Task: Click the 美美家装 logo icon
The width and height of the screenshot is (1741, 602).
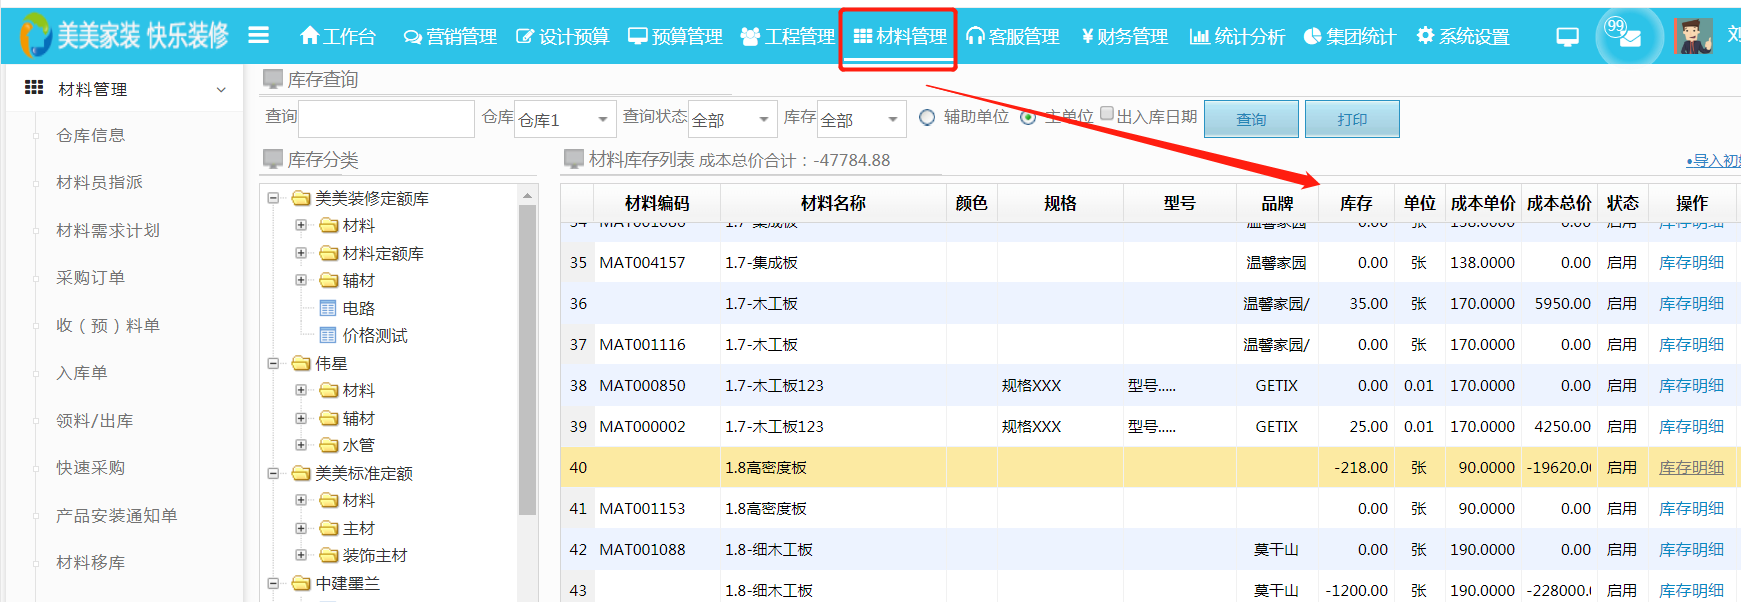Action: [35, 35]
